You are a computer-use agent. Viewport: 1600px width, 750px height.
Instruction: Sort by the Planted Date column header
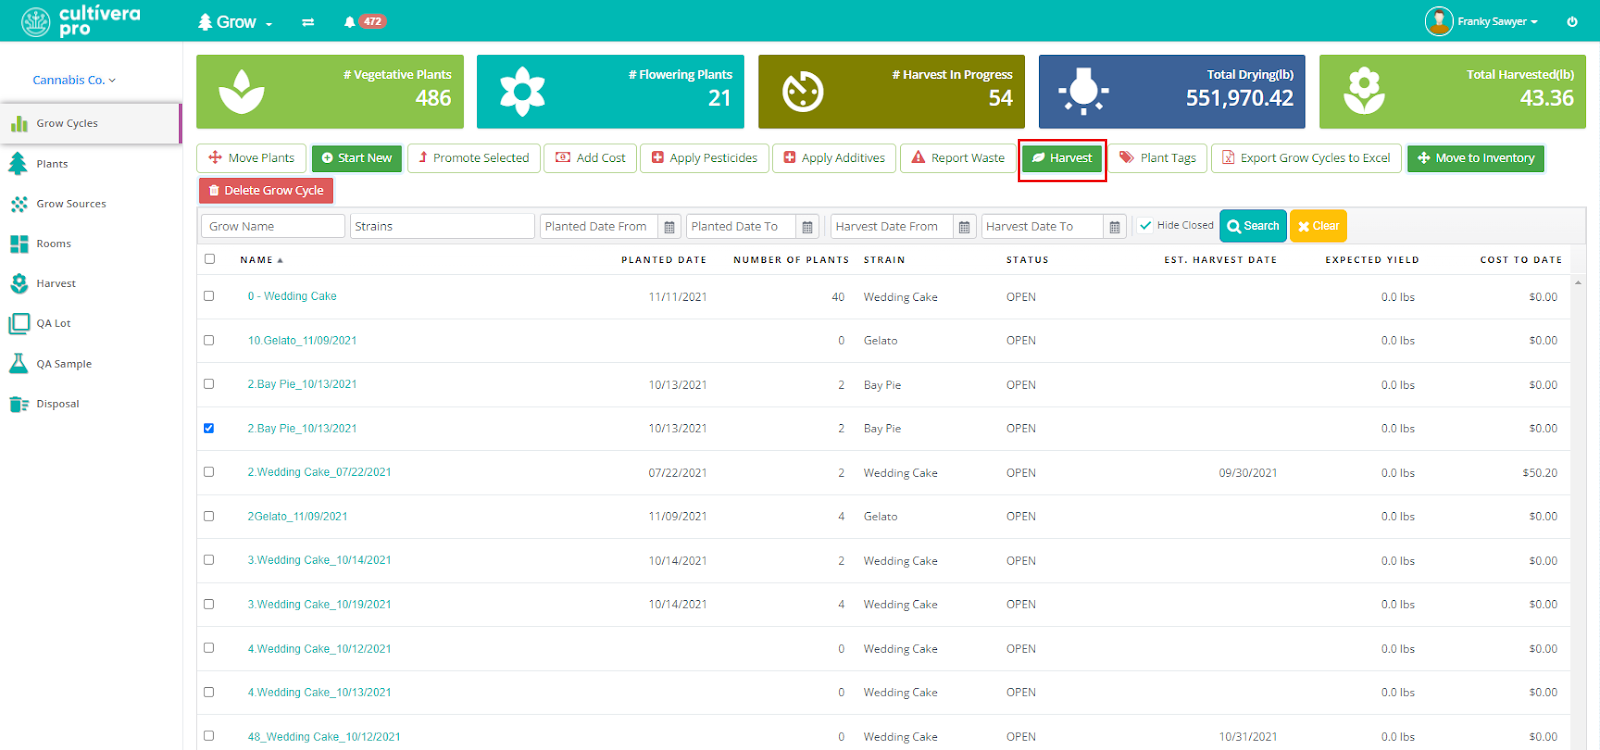click(663, 260)
